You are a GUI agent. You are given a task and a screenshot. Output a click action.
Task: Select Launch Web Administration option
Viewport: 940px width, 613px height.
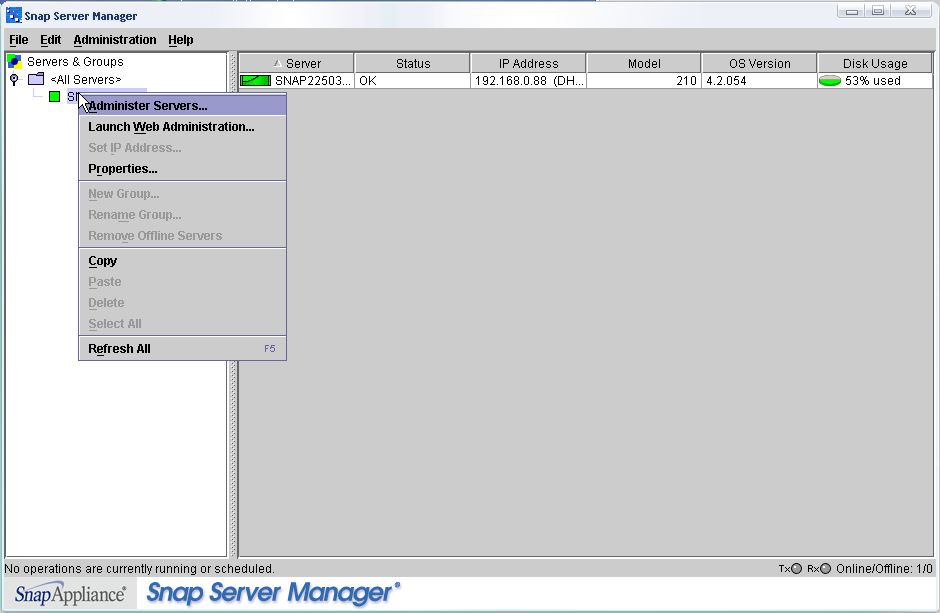pos(182,126)
